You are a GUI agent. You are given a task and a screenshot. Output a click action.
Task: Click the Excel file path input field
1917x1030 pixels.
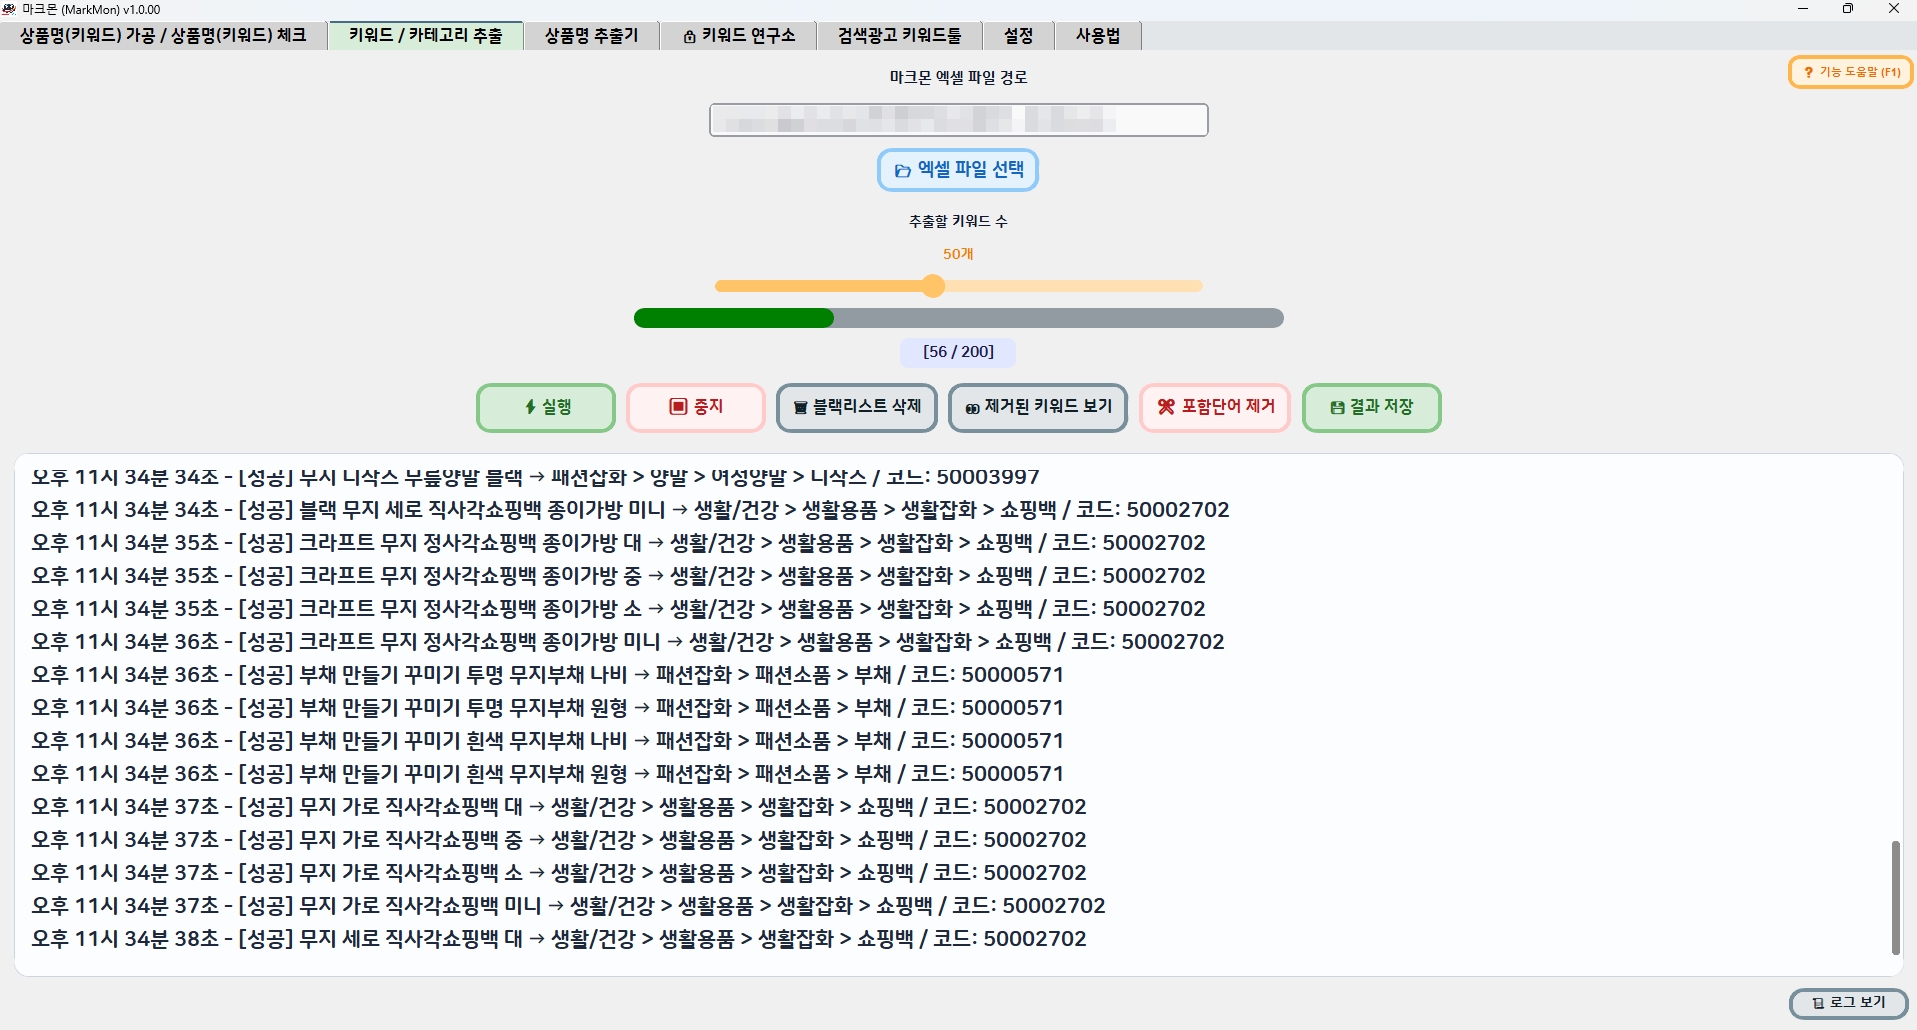click(957, 120)
